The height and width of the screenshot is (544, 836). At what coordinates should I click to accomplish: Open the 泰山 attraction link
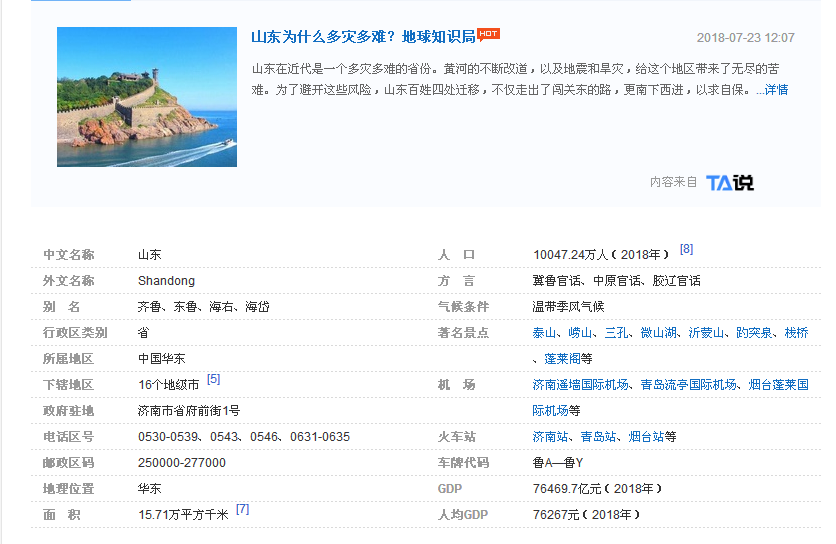point(544,333)
